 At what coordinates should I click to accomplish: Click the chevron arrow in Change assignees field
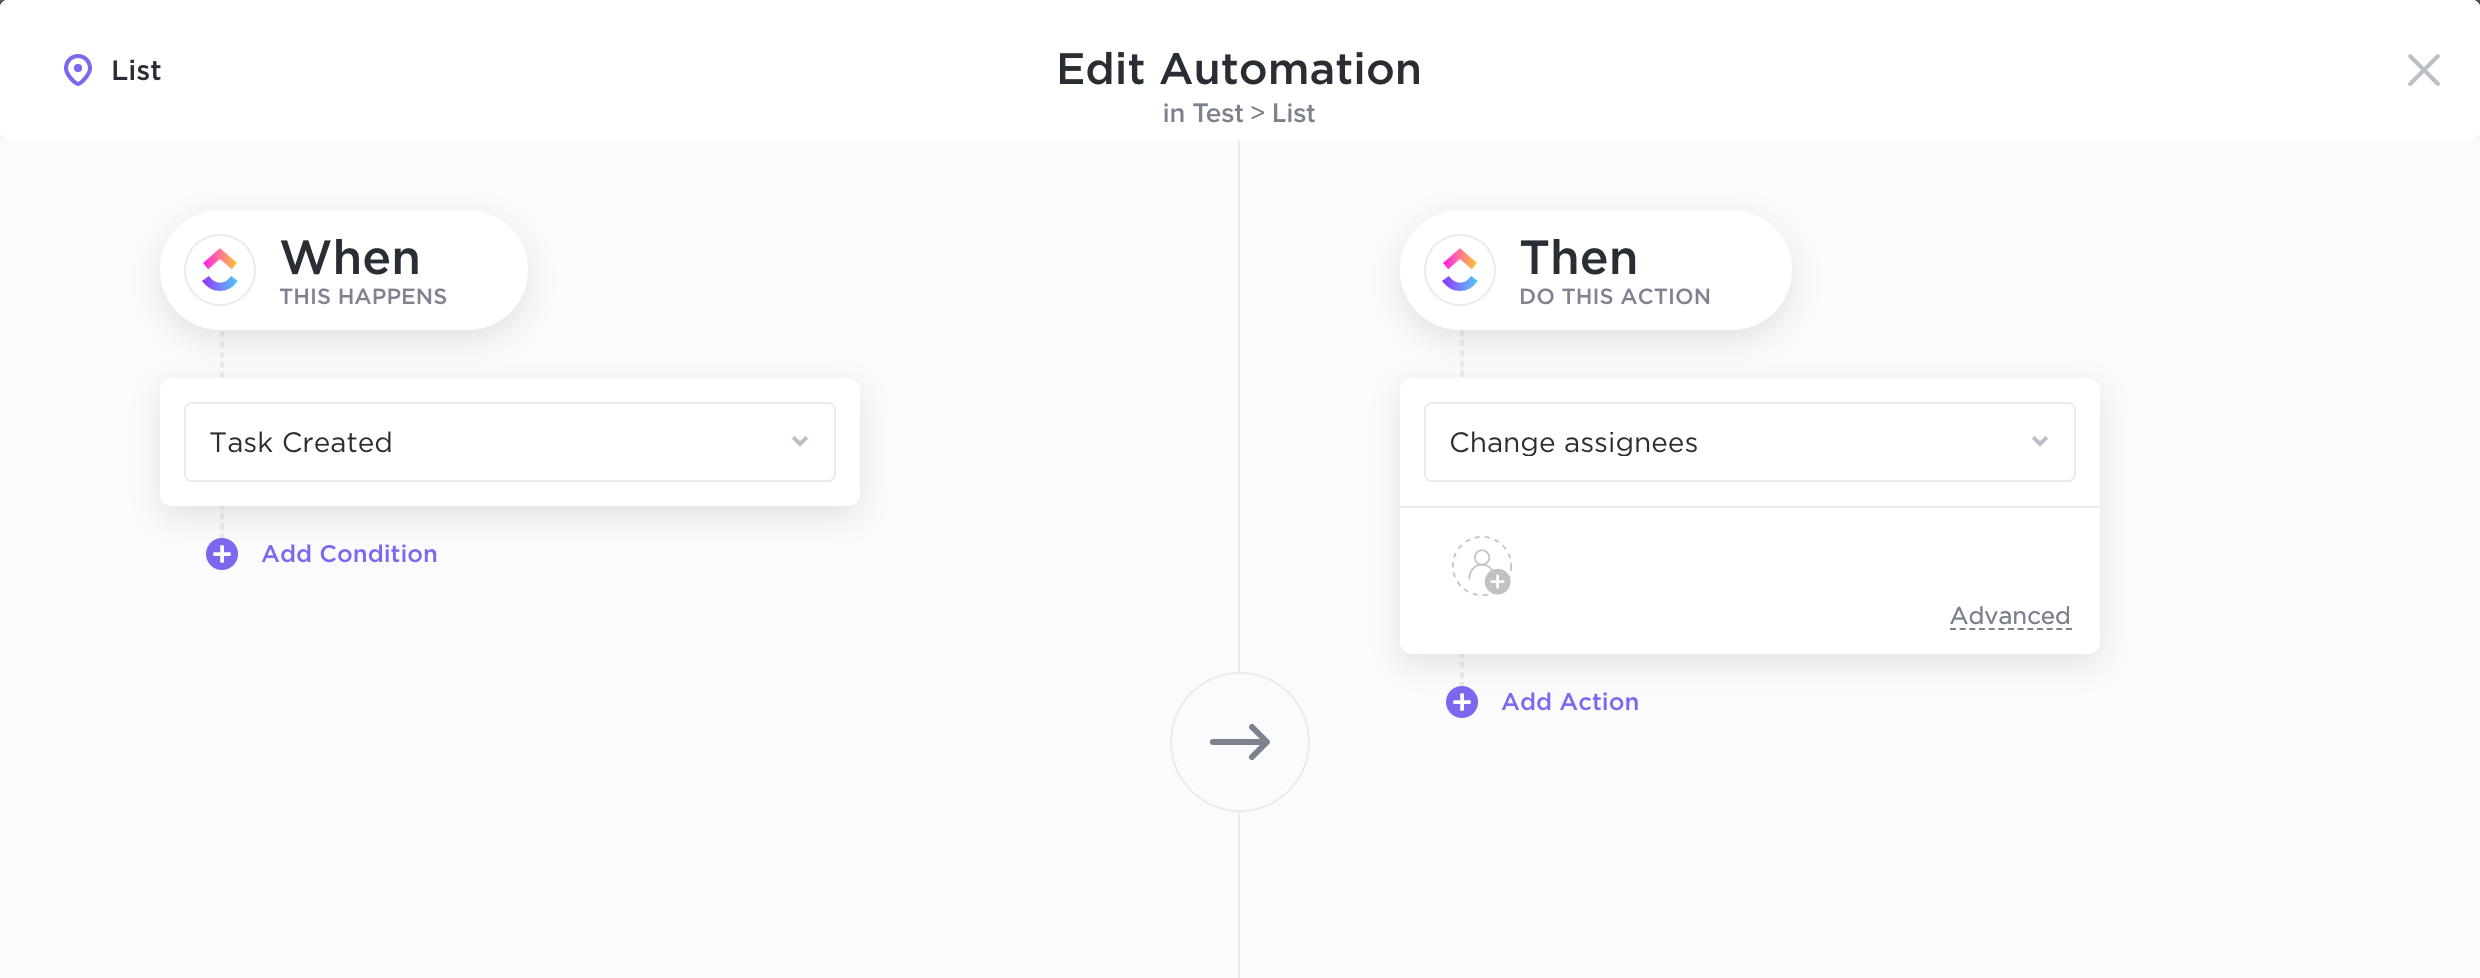point(2040,442)
